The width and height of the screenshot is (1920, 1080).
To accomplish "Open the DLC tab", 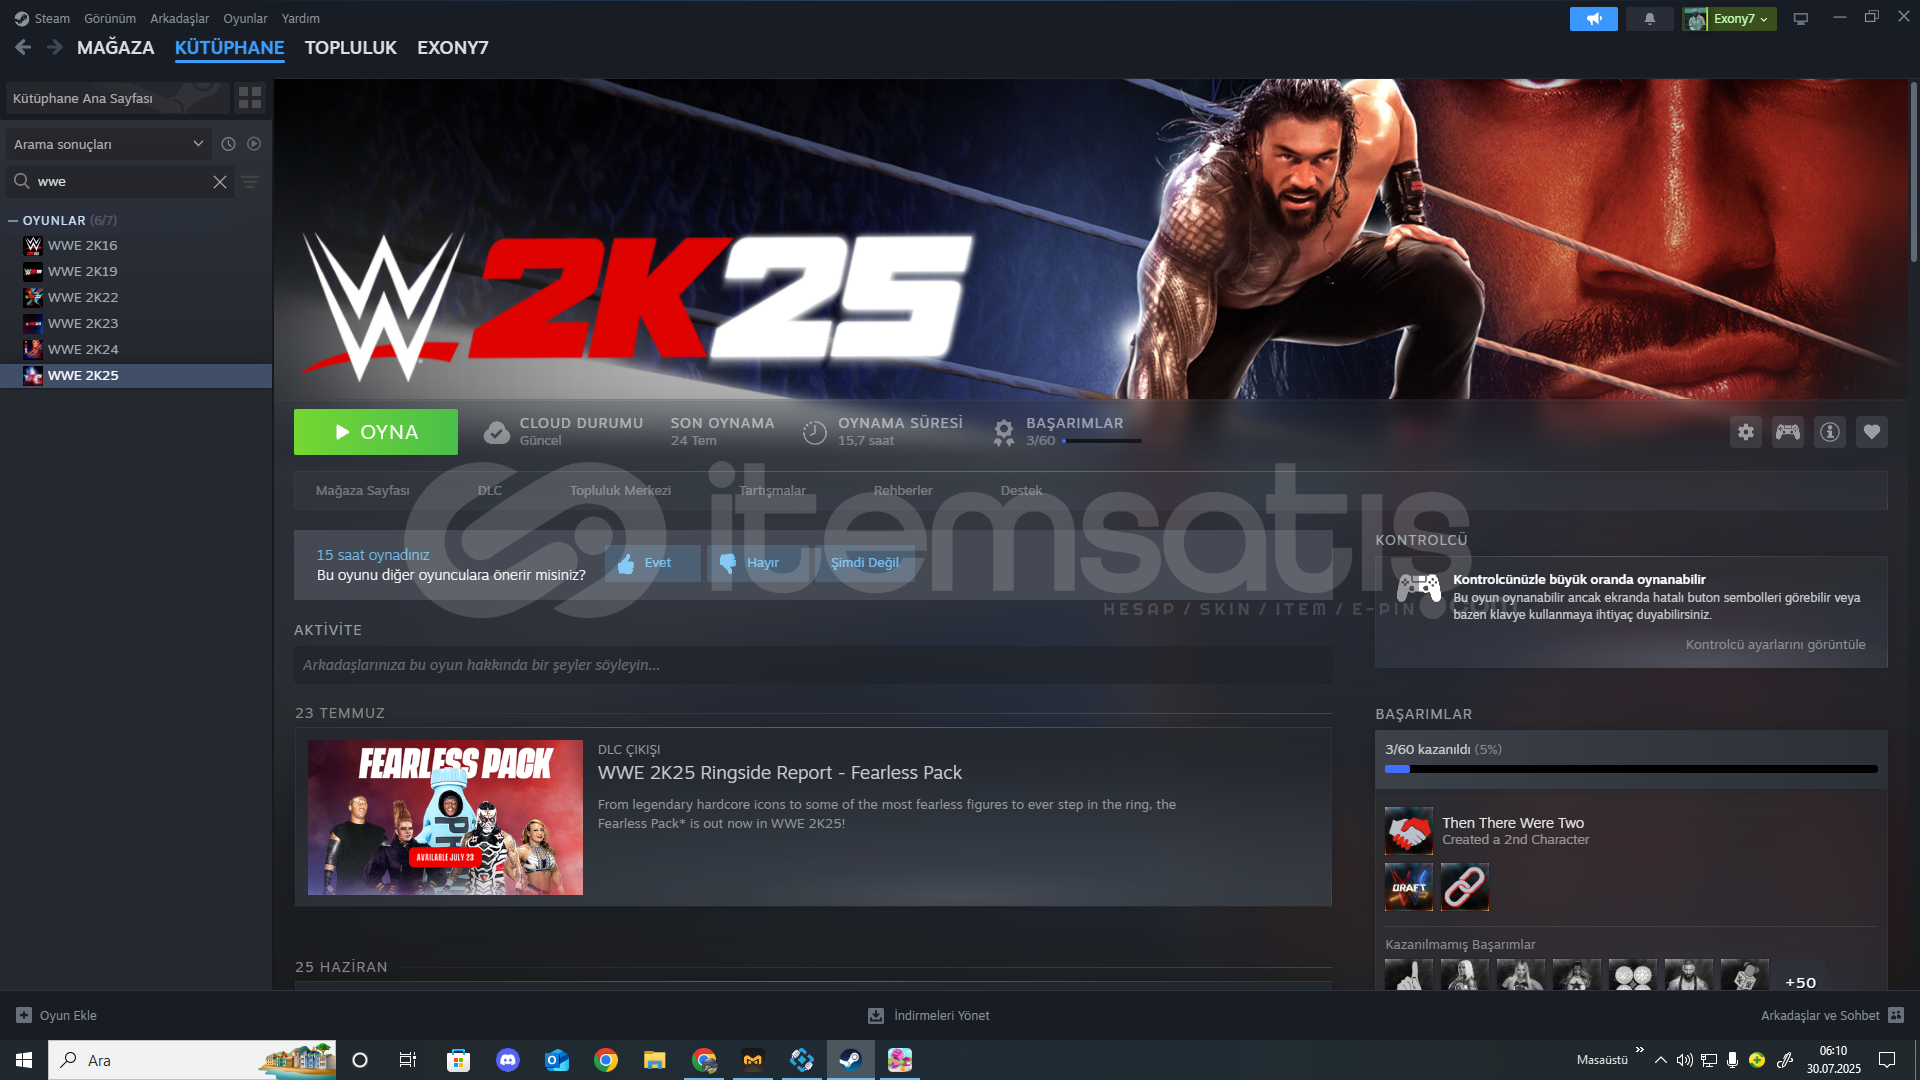I will coord(490,490).
